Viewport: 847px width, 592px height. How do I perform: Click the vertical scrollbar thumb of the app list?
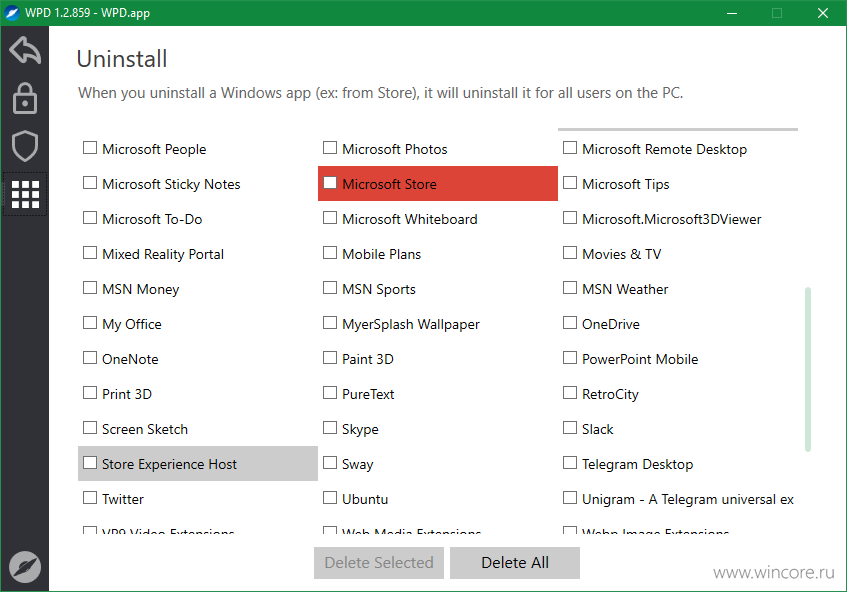808,369
